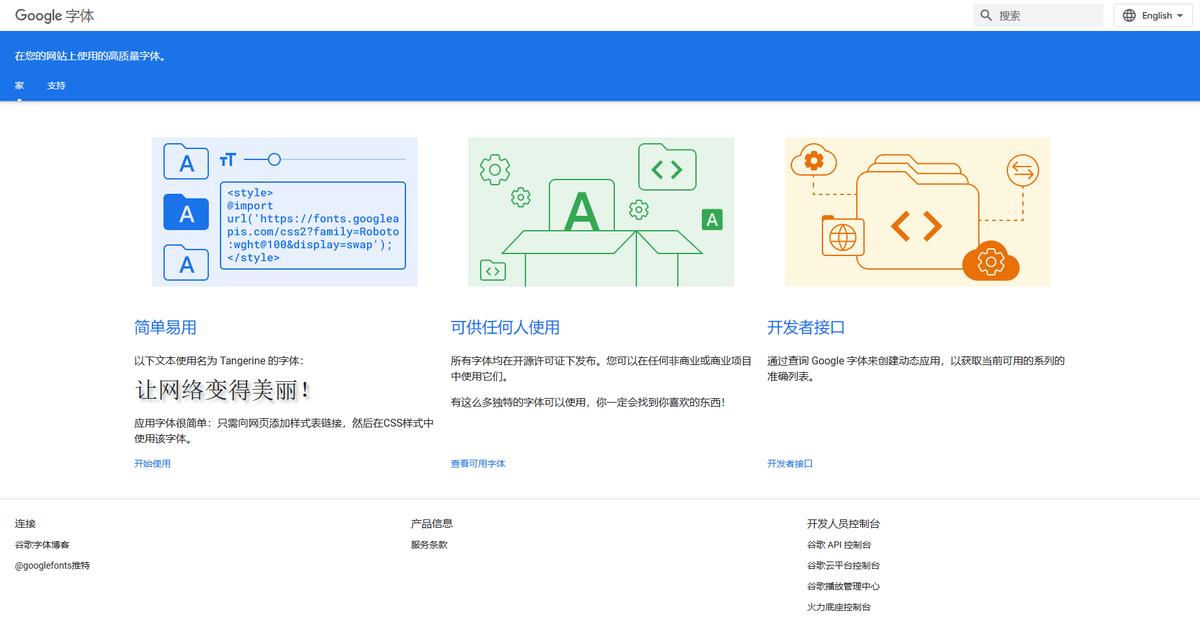Click the Google 字体 logo

coord(54,15)
